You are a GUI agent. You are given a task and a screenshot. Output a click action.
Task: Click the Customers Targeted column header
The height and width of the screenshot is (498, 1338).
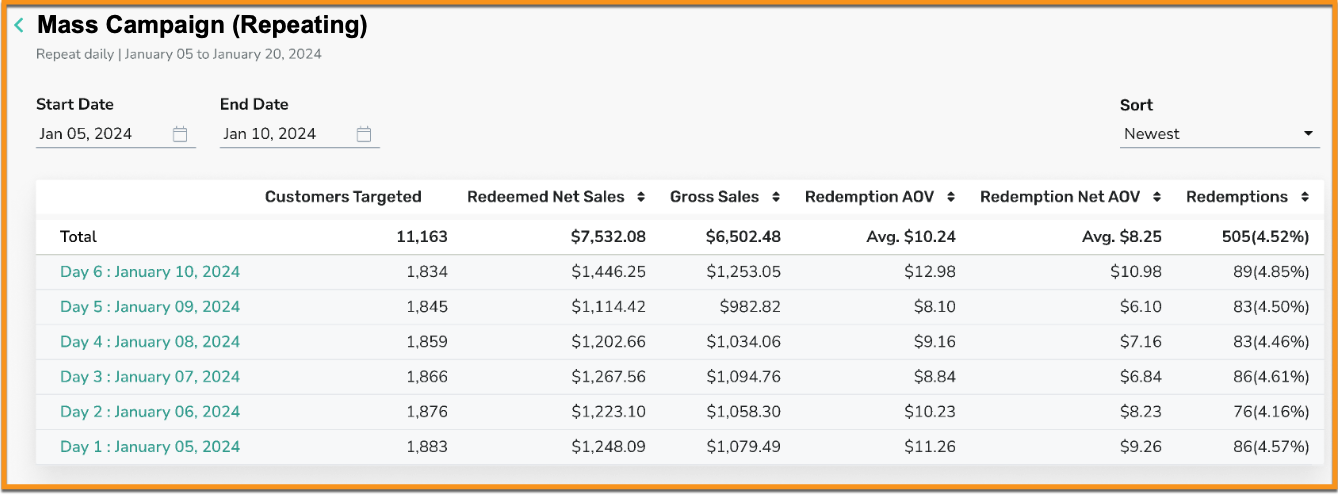pyautogui.click(x=343, y=197)
